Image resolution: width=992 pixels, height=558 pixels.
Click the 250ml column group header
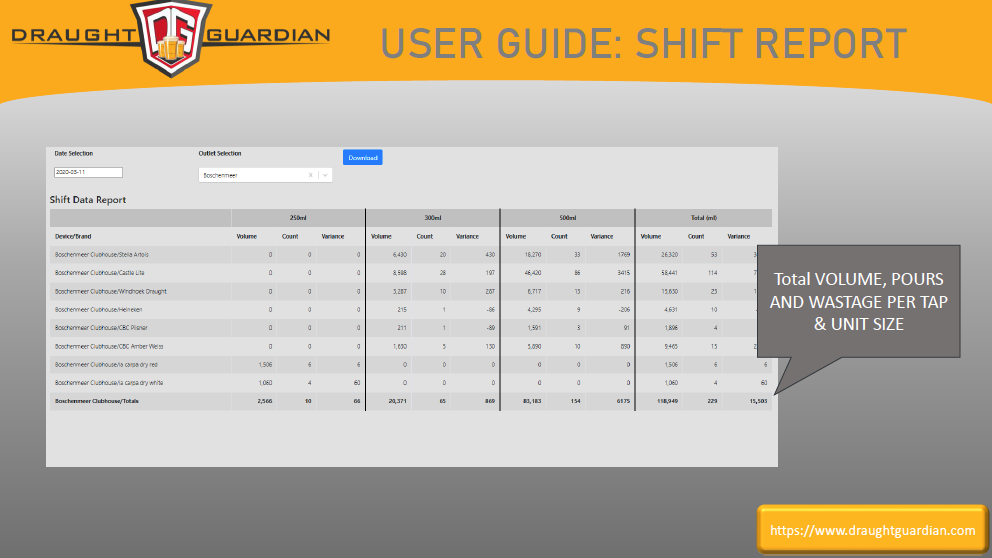click(298, 218)
